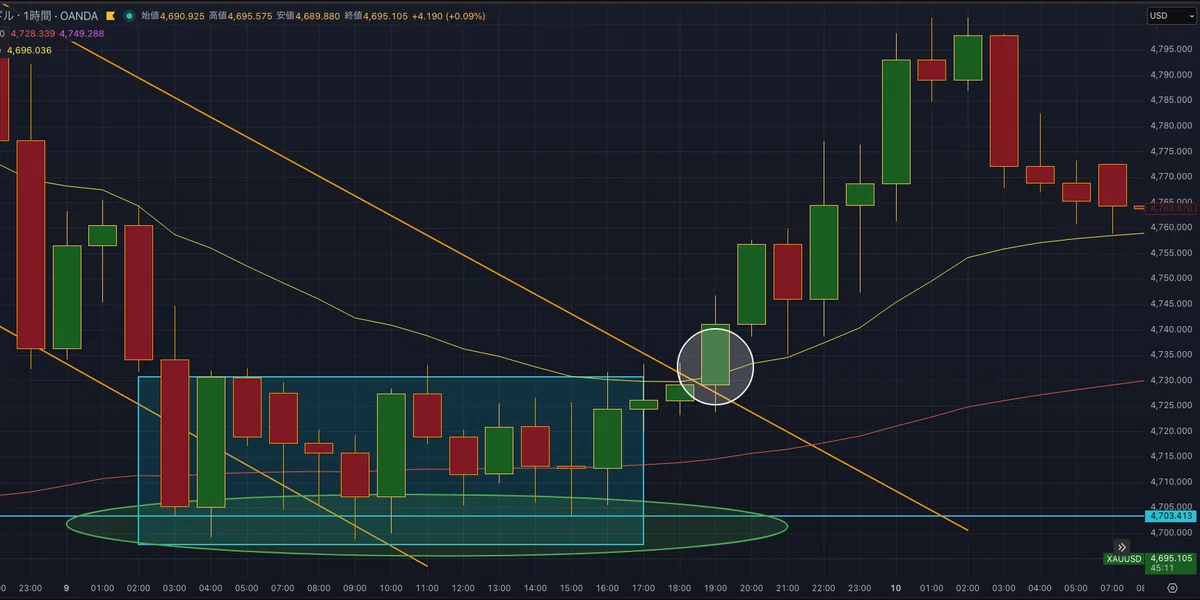The height and width of the screenshot is (600, 1200).
Task: Click price axis label 4,730.000
Action: [x=1170, y=380]
